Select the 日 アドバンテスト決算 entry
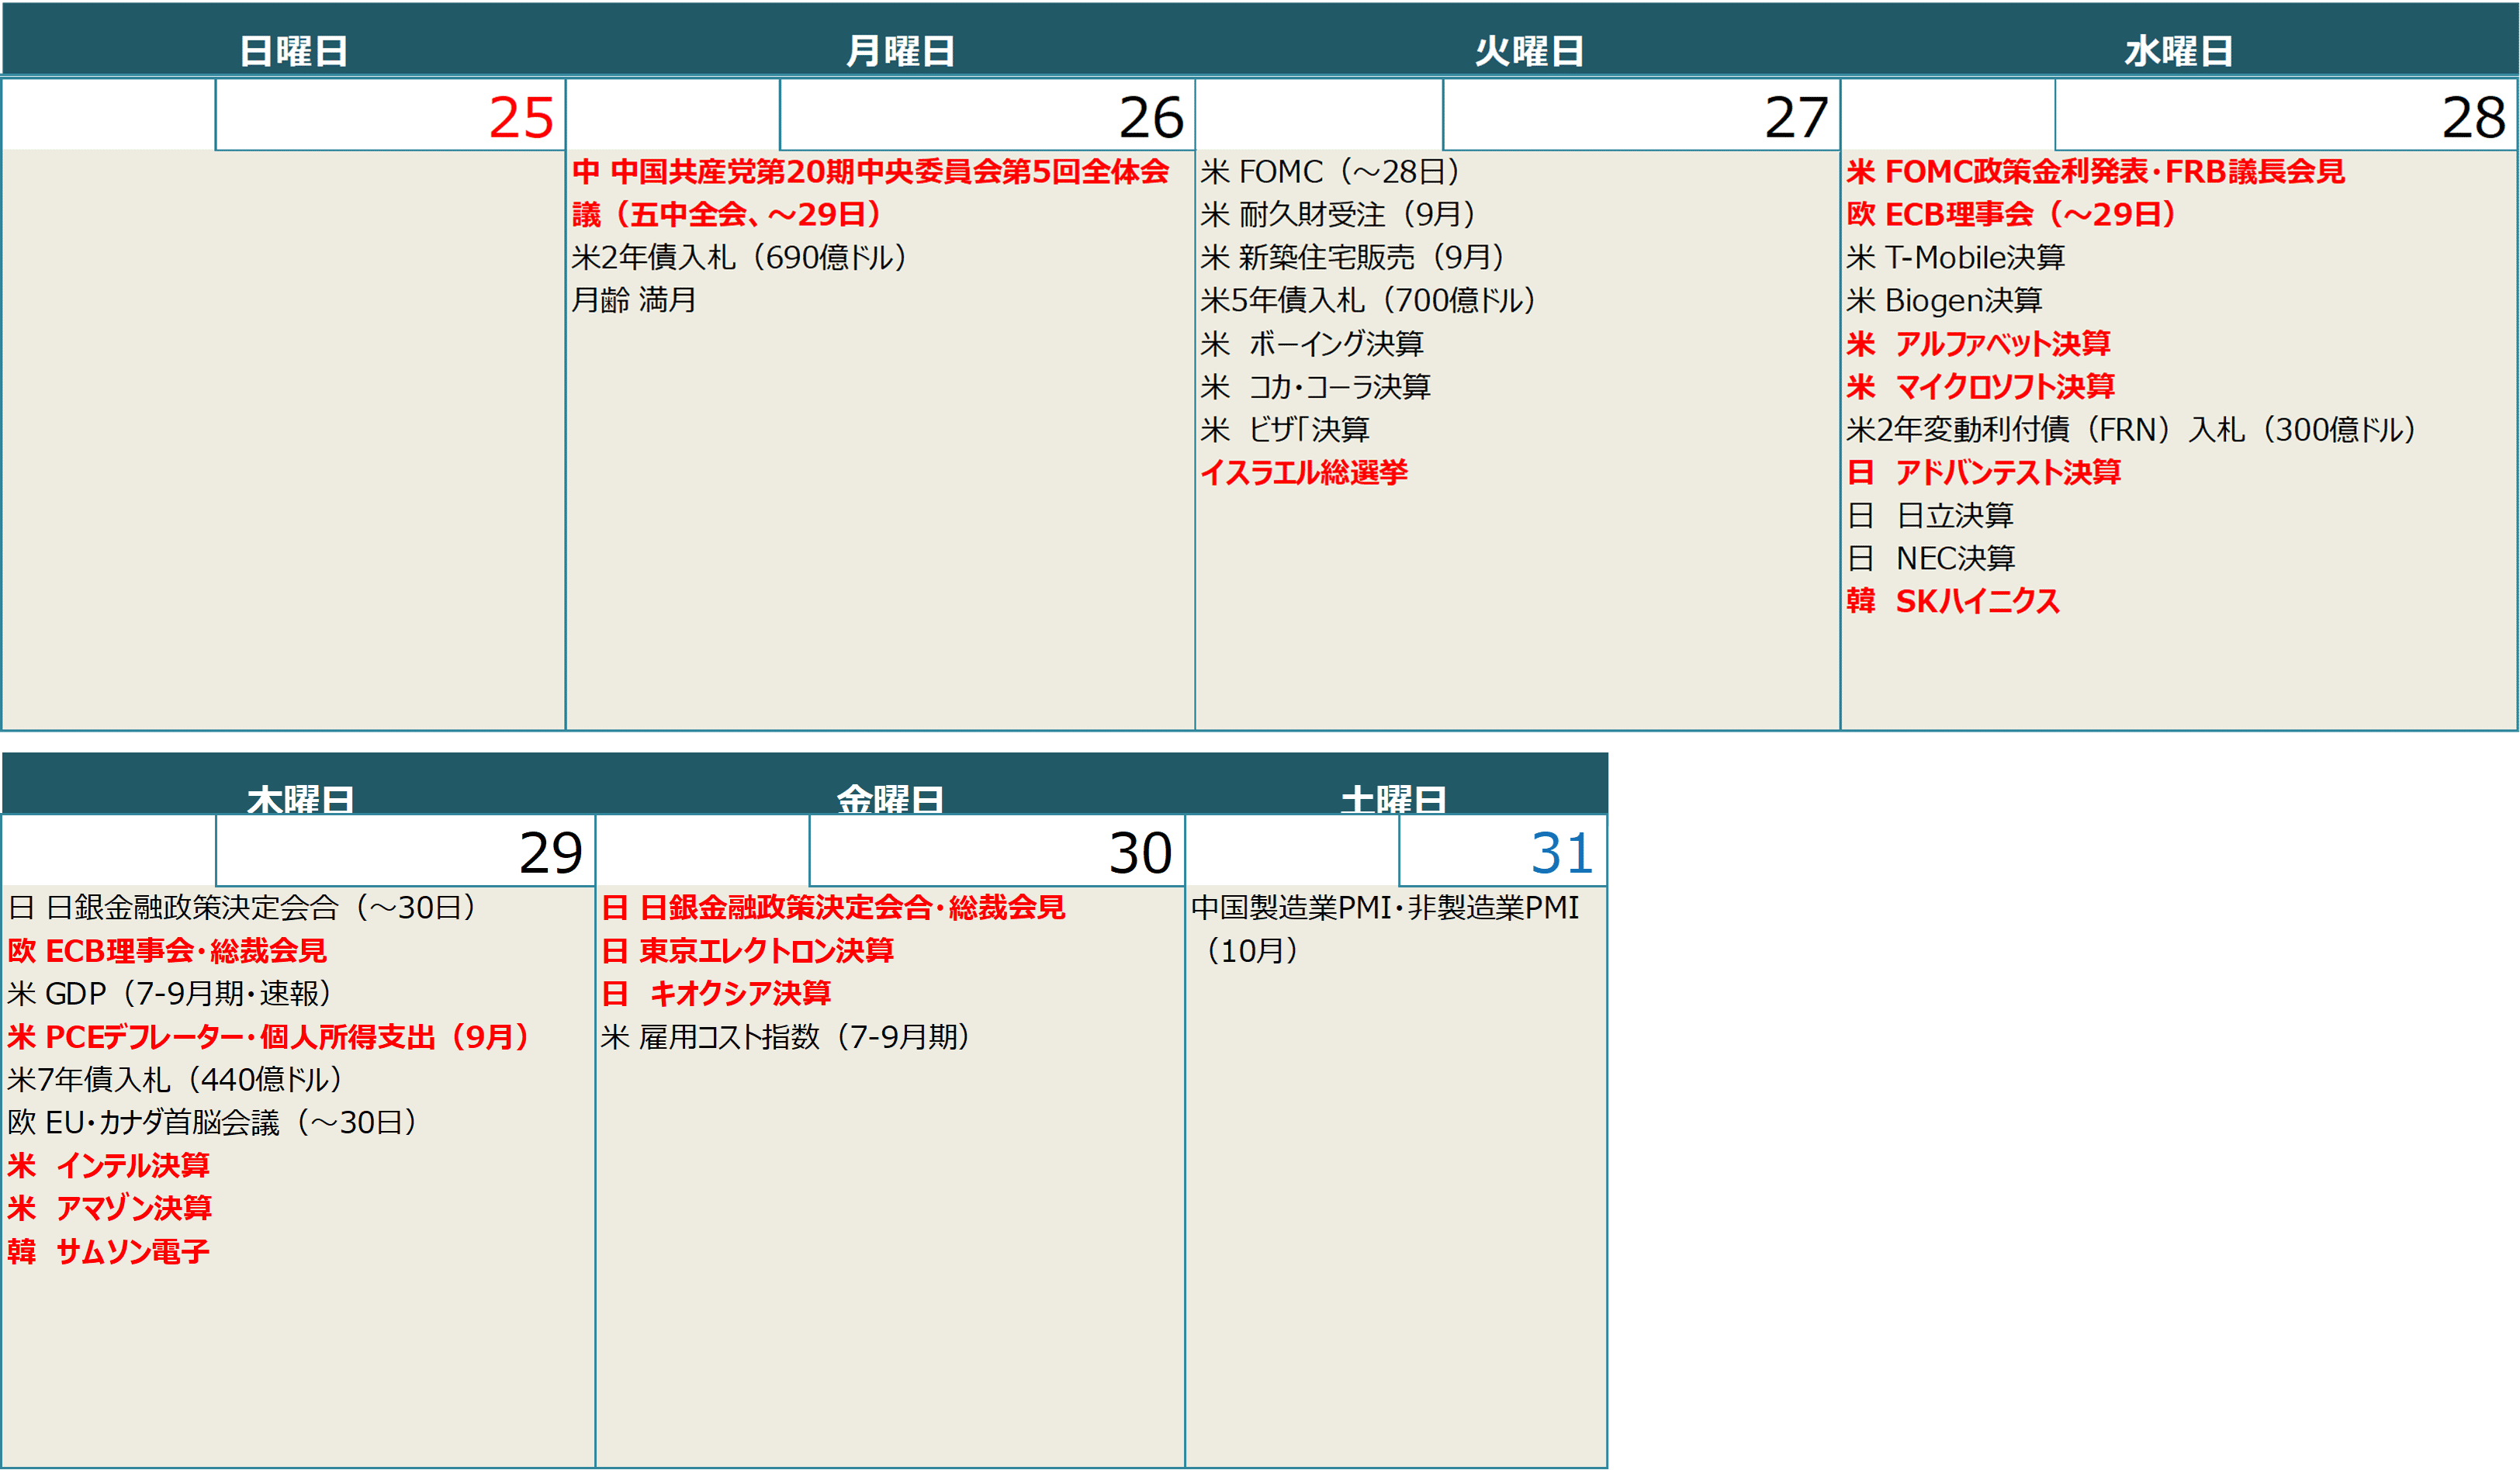Screen dimensions: 2520x1470 [1984, 472]
